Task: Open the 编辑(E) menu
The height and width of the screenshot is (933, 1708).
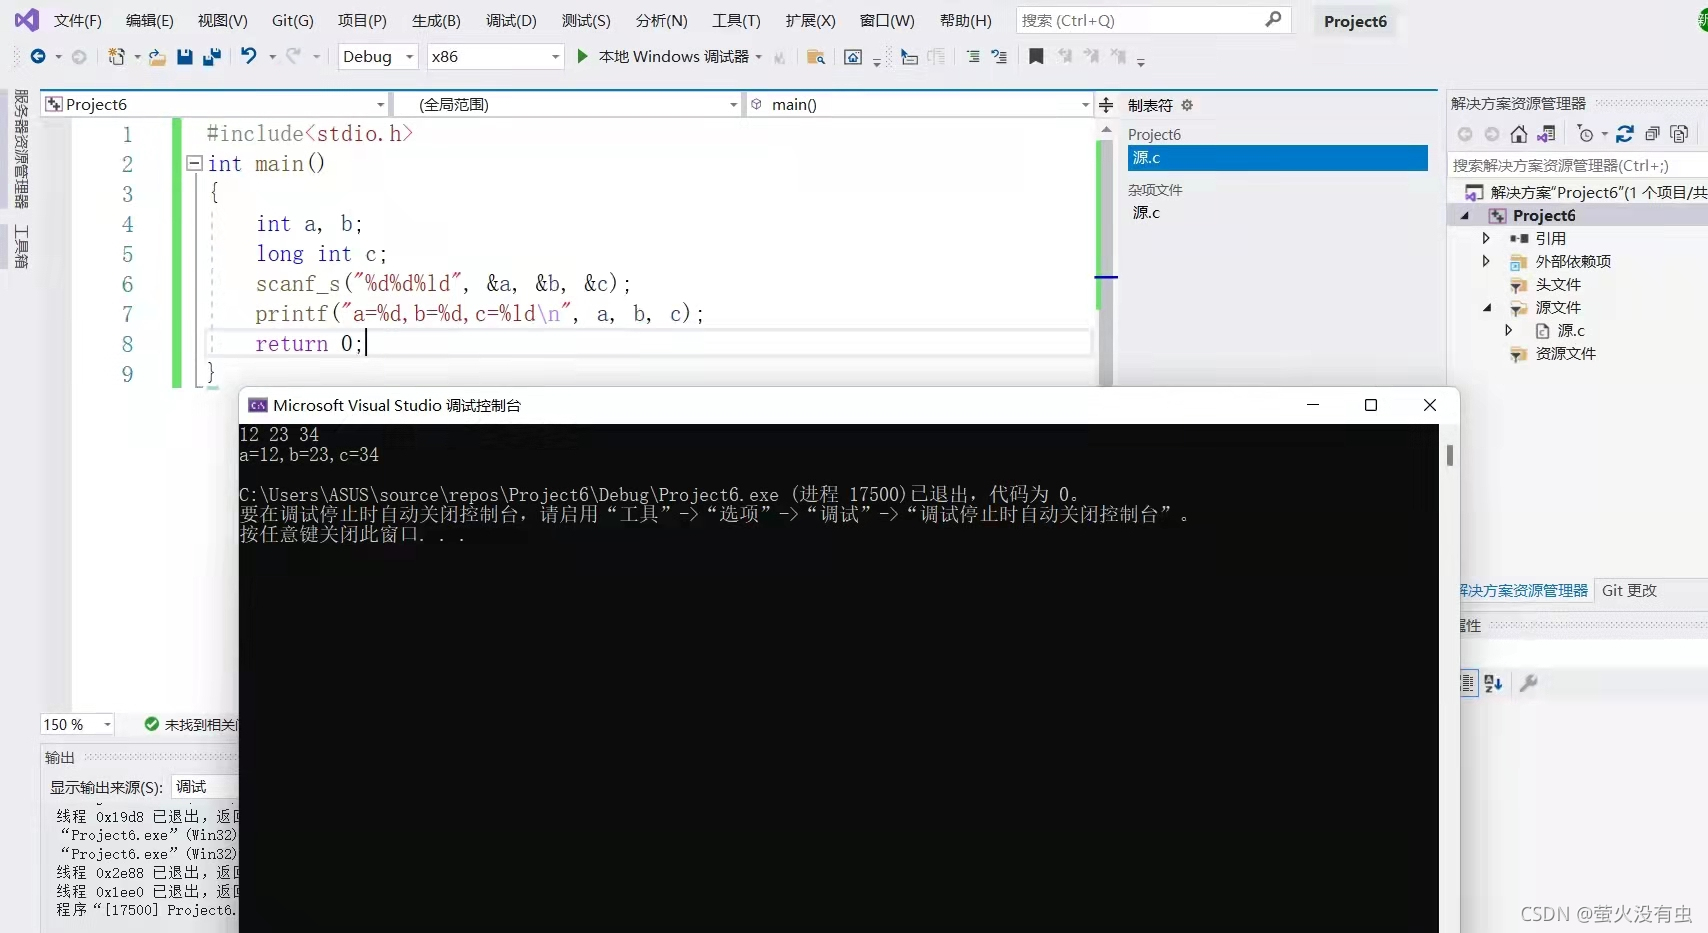Action: pos(150,20)
